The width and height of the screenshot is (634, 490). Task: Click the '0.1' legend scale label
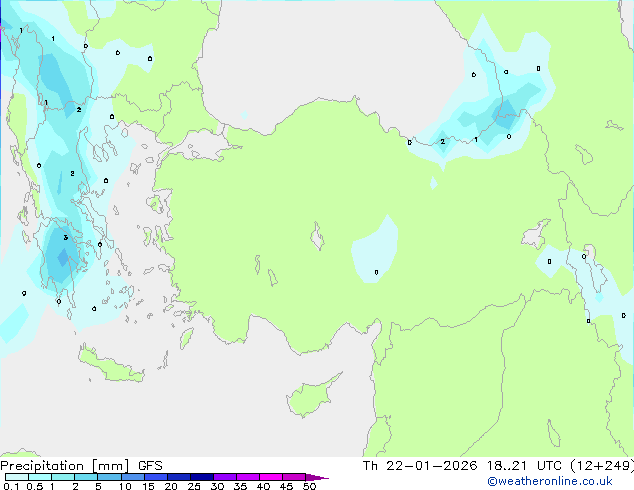pyautogui.click(x=11, y=486)
